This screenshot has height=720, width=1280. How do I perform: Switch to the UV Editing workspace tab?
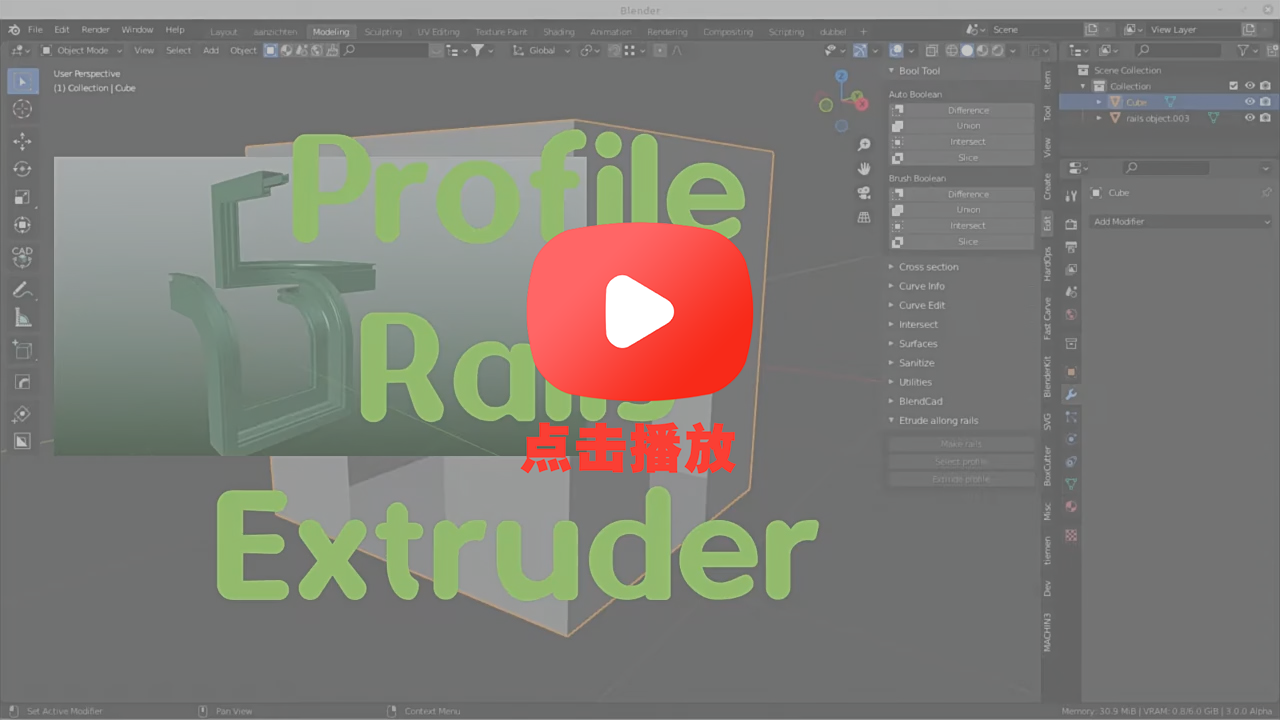(438, 32)
